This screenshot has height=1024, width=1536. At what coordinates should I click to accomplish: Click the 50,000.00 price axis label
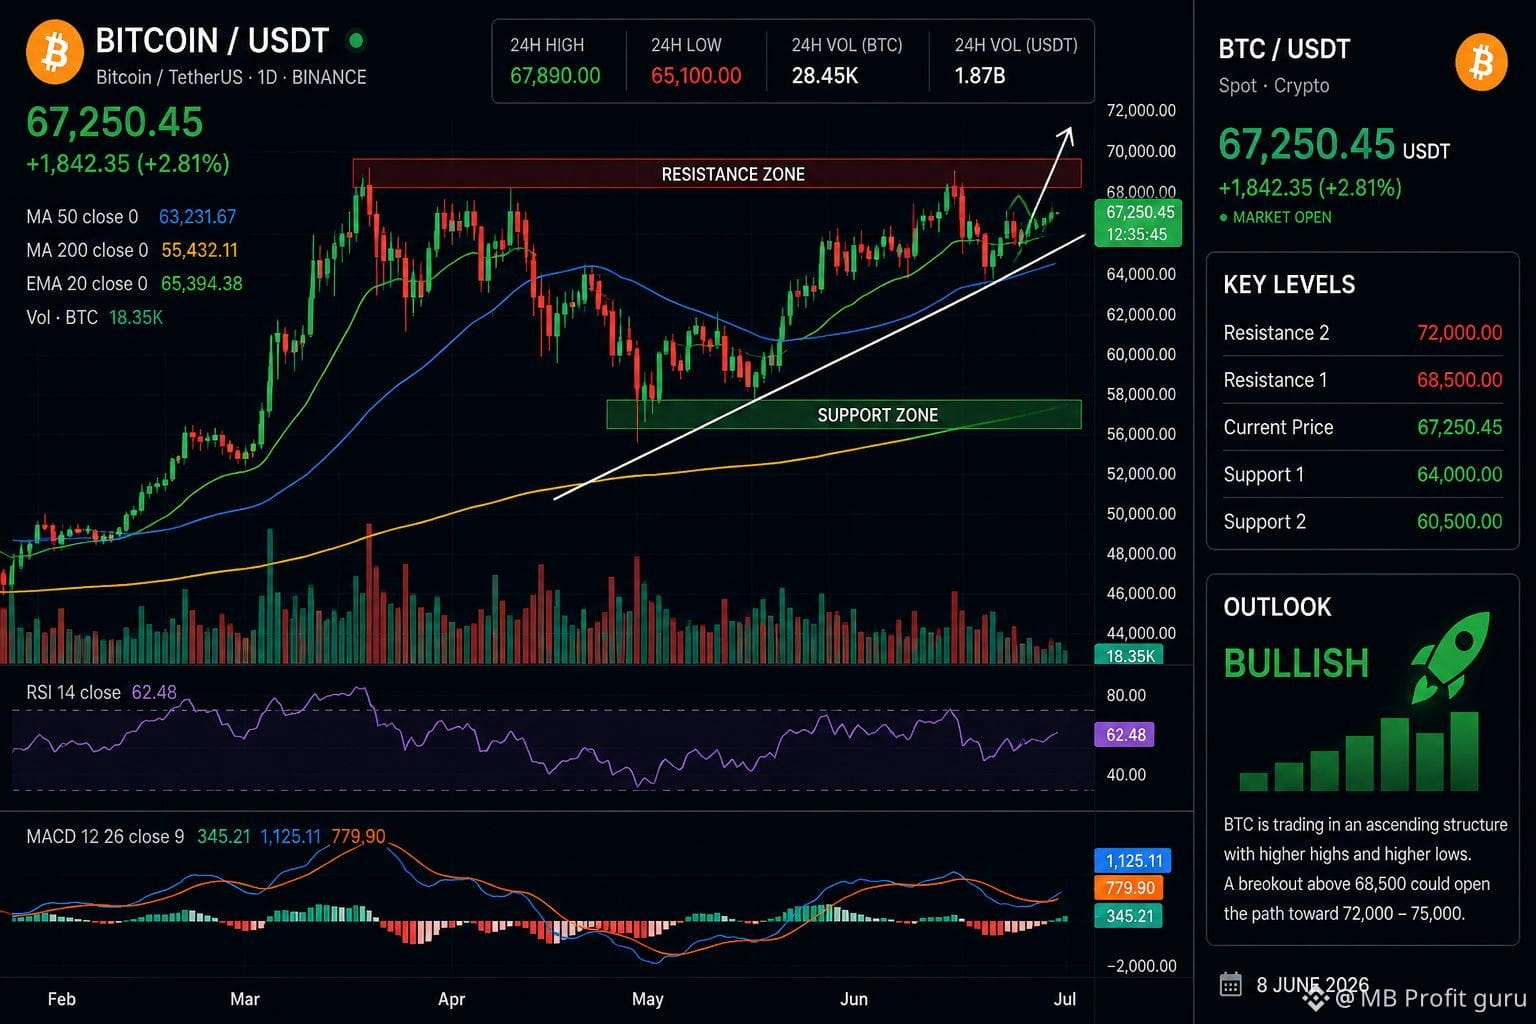(1141, 514)
